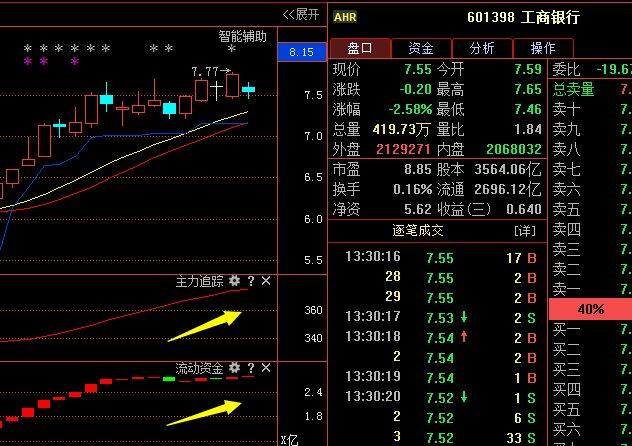The width and height of the screenshot is (632, 446).
Task: Click the 买五 order row
Action: click(x=590, y=409)
